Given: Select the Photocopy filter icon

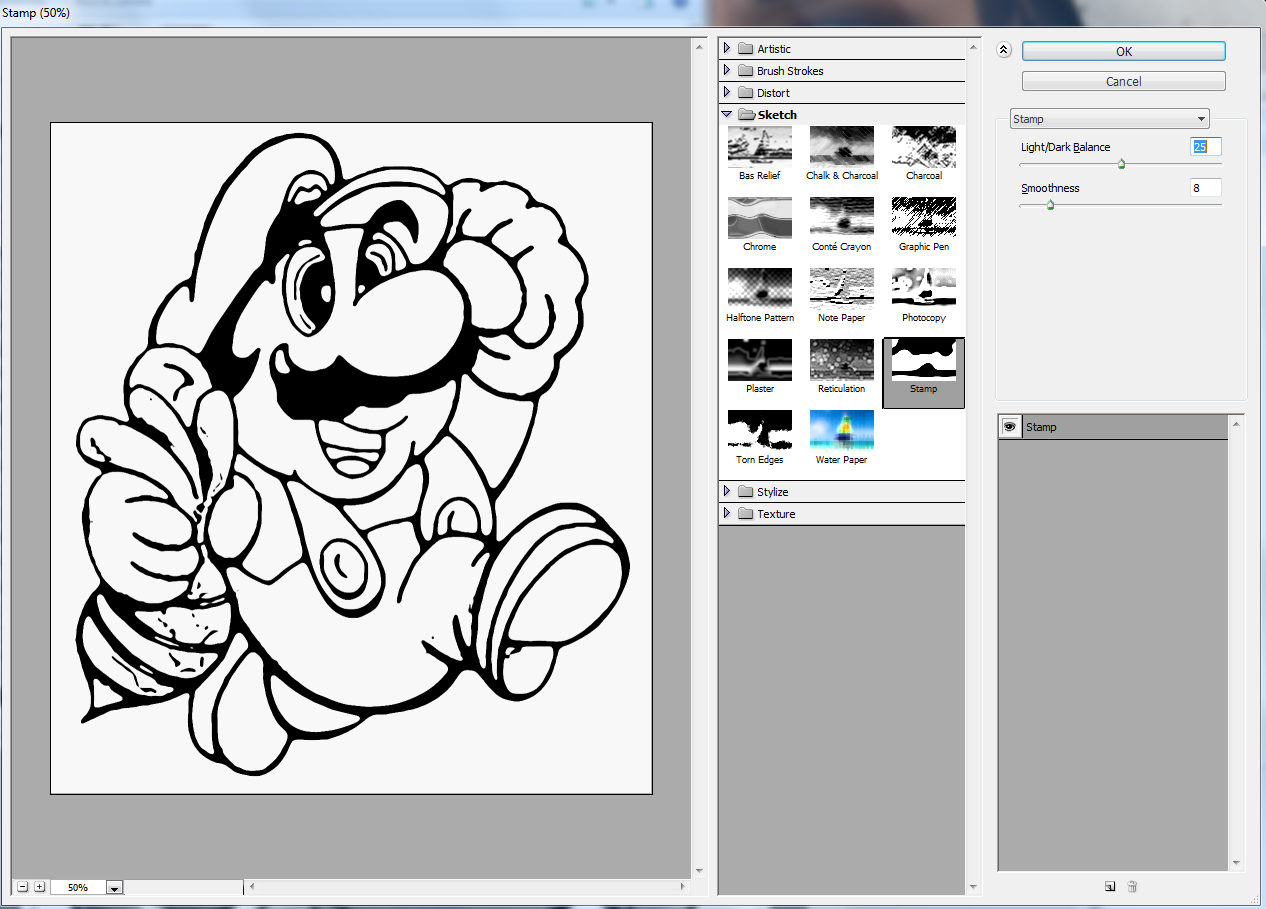Looking at the screenshot, I should tap(923, 288).
